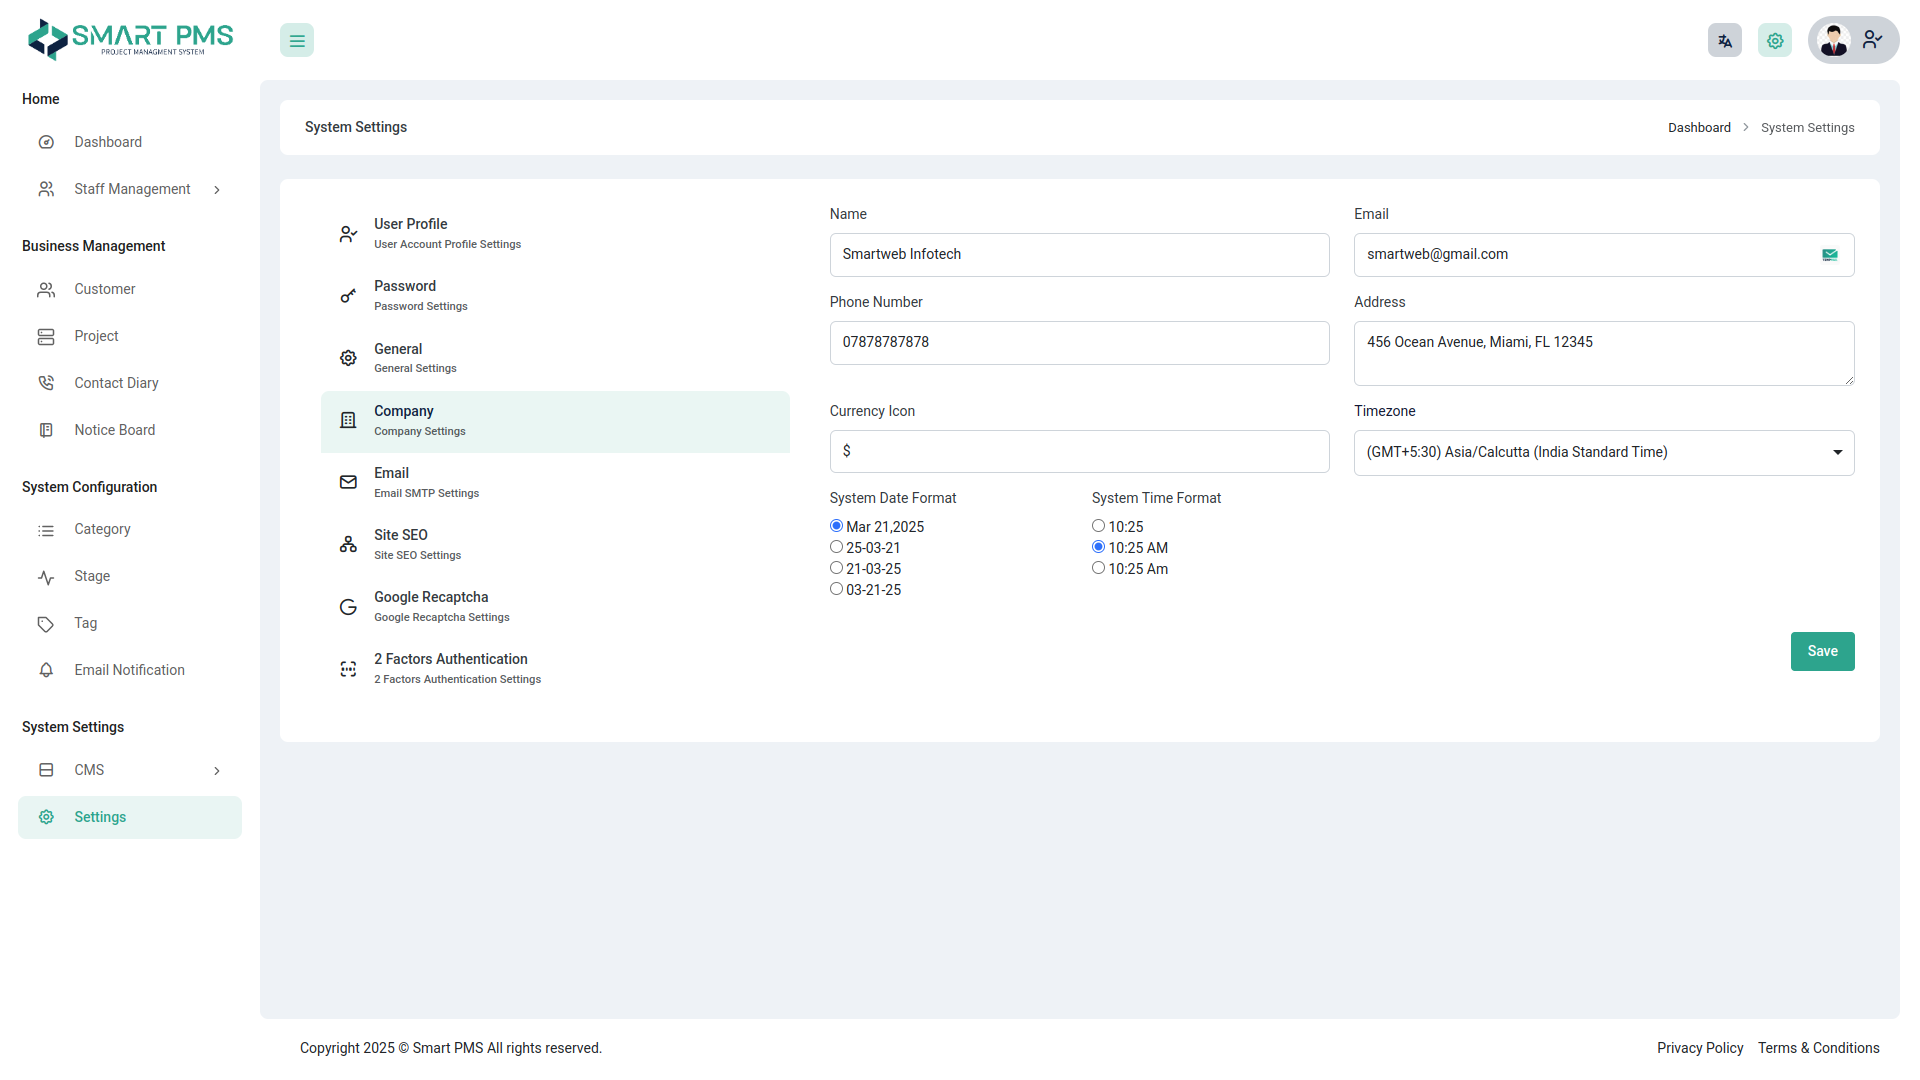This screenshot has width=1920, height=1080.
Task: Click the green gear icon in header
Action: [x=1774, y=41]
